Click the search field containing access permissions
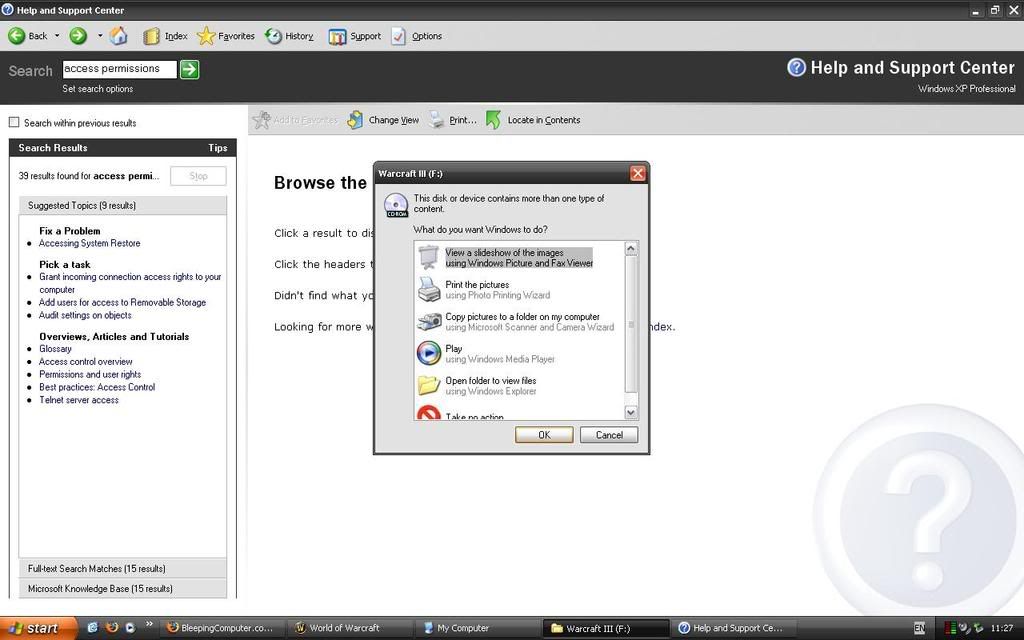1024x640 pixels. click(120, 69)
